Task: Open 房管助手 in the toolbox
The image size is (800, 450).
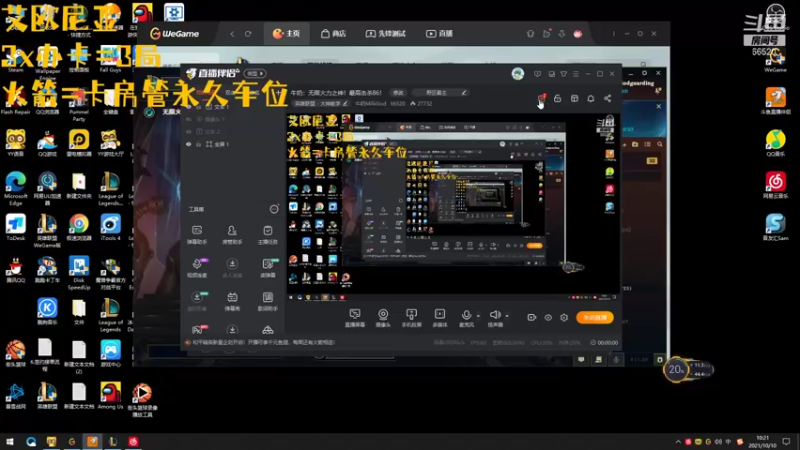Action: [x=232, y=235]
